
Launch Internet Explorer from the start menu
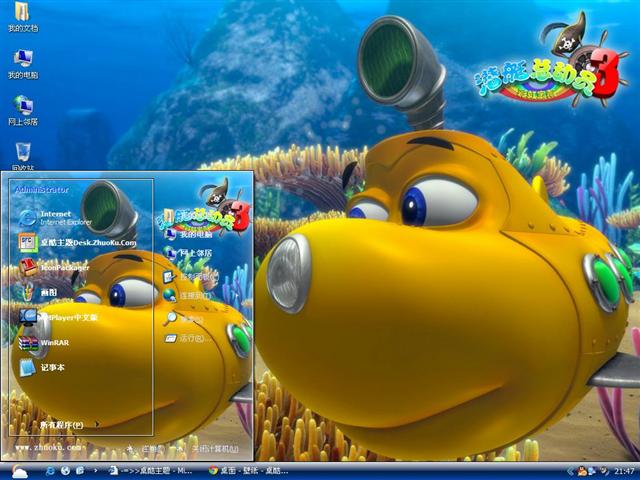pos(56,218)
